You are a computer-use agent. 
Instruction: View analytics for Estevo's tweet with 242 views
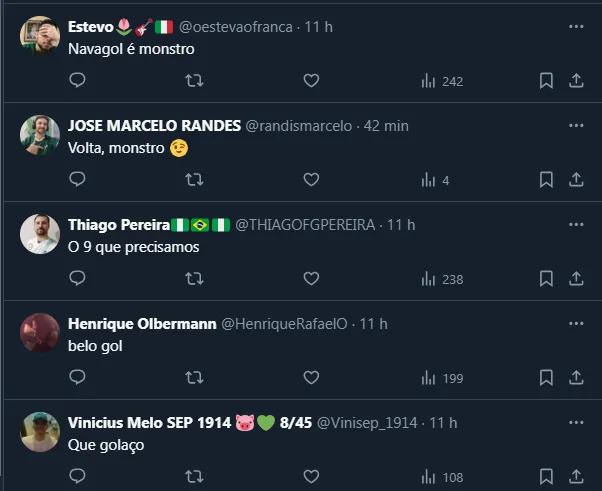tap(441, 81)
